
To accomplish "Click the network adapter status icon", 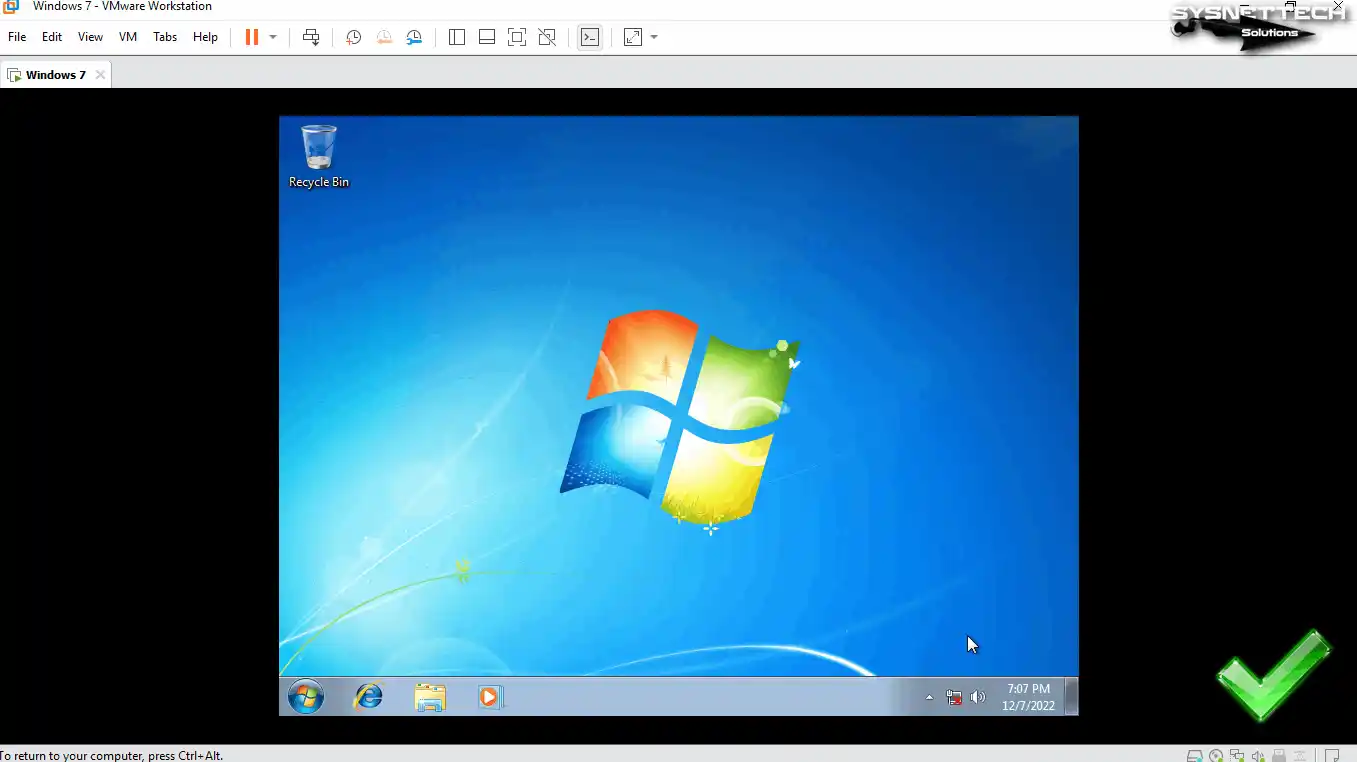I will tap(1237, 755).
